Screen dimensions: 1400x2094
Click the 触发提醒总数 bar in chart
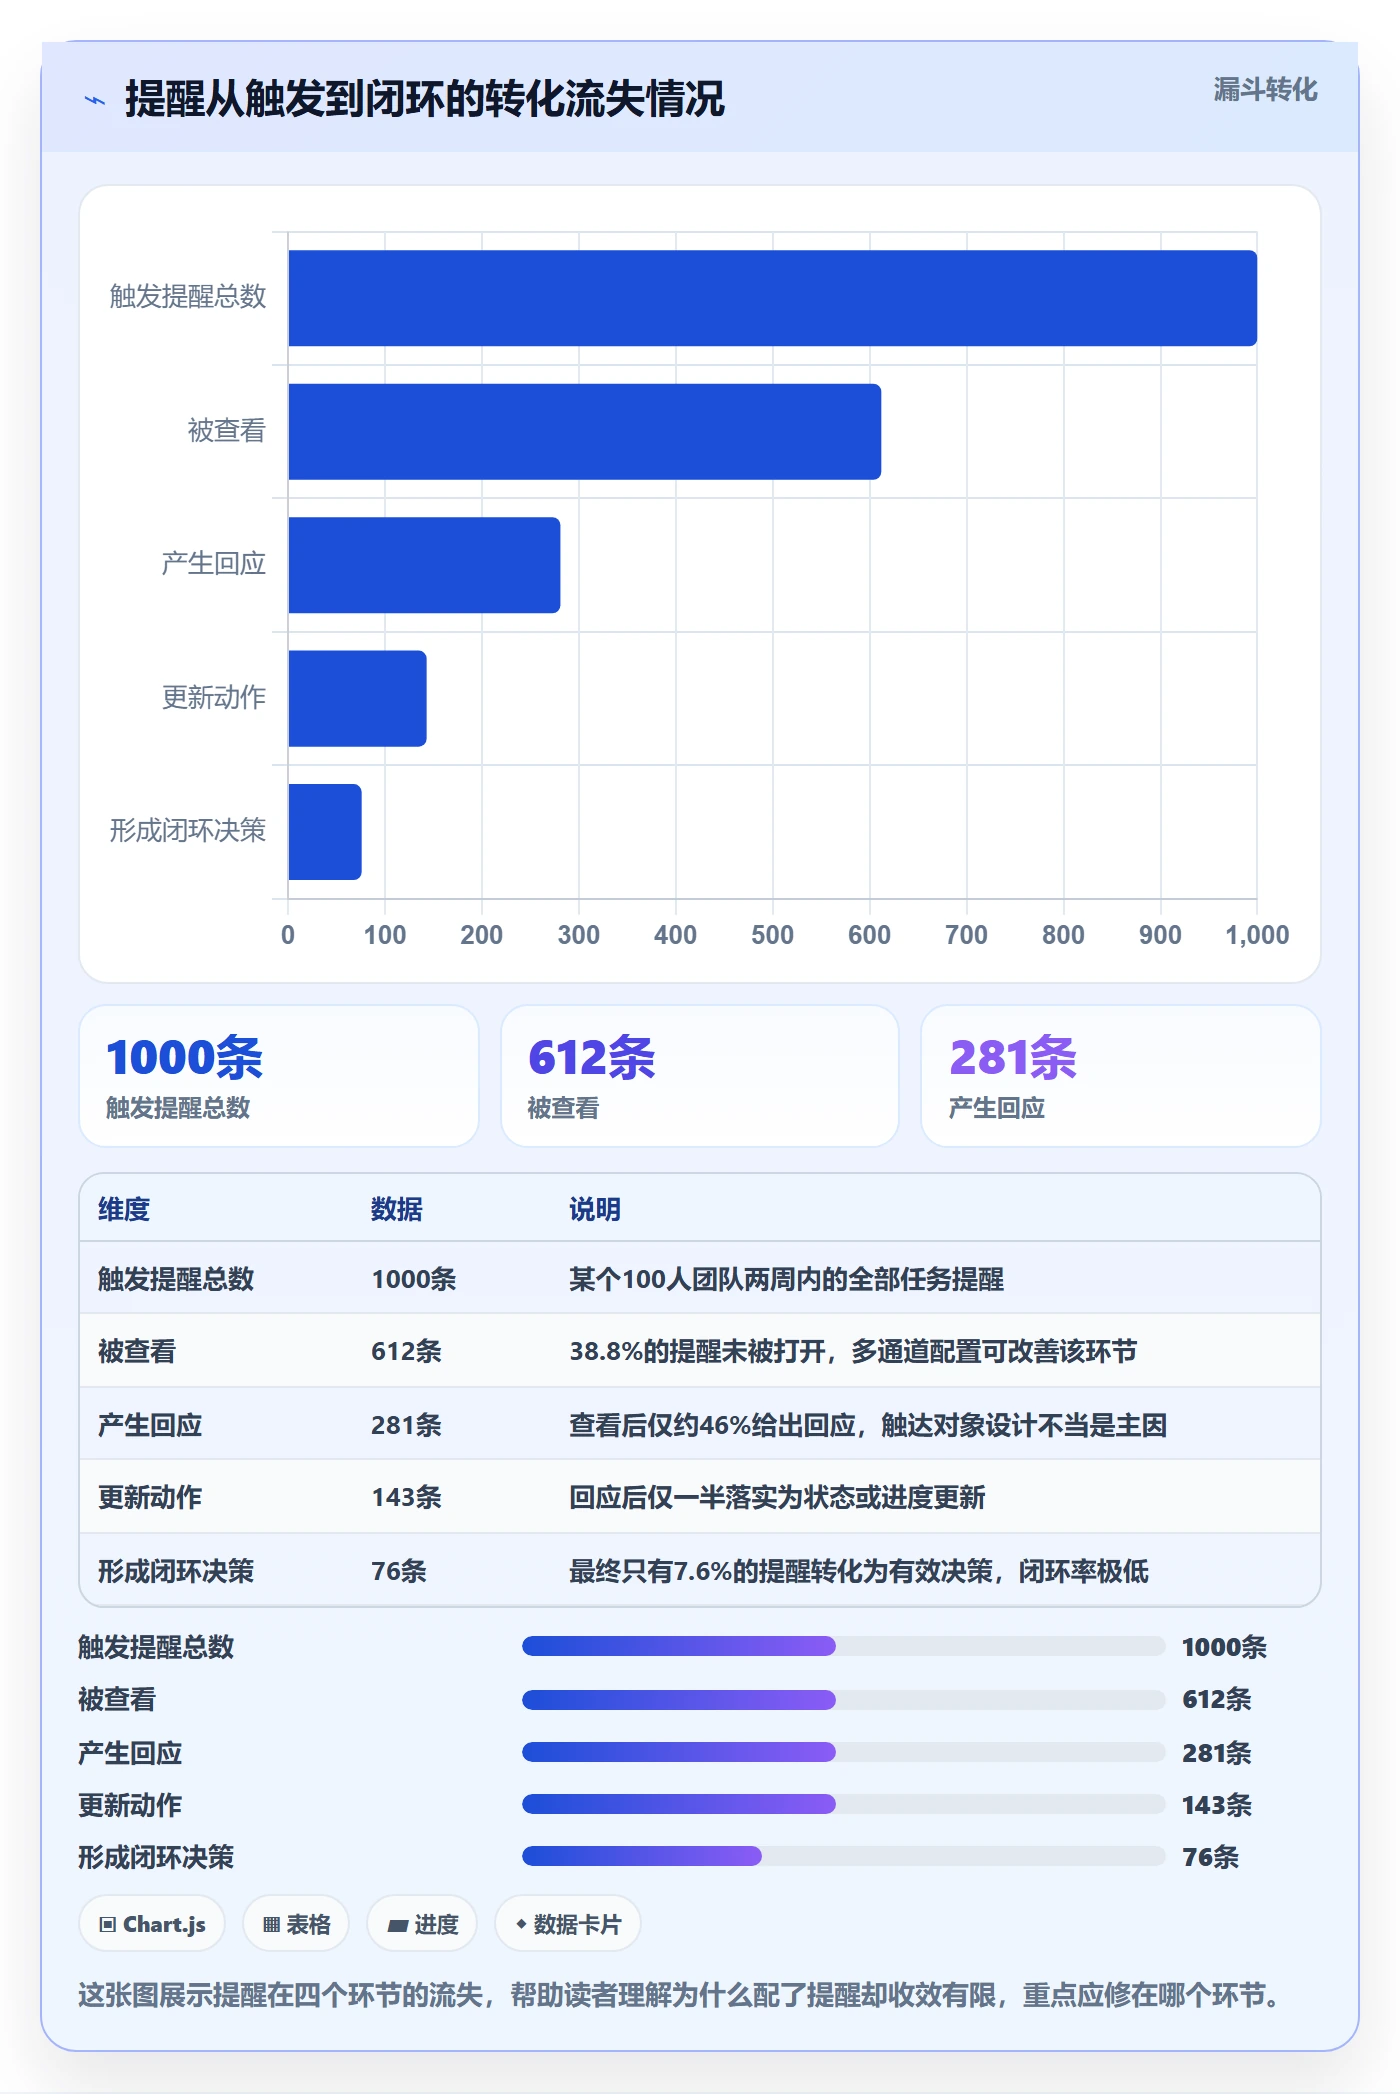pyautogui.click(x=772, y=298)
